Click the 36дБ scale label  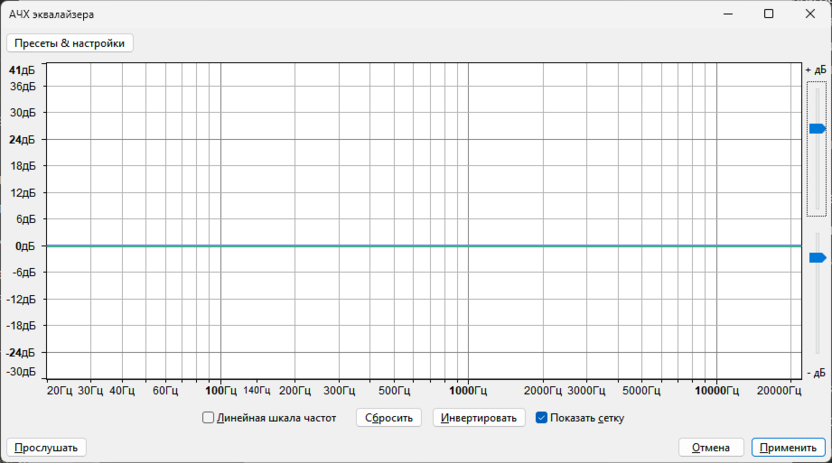pos(23,86)
